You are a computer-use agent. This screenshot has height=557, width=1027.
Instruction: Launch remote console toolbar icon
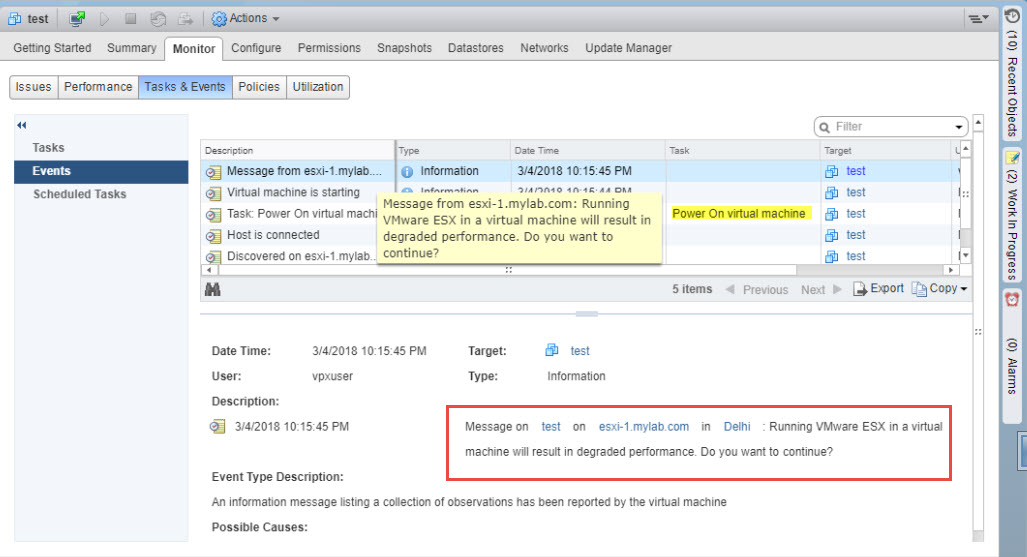77,18
